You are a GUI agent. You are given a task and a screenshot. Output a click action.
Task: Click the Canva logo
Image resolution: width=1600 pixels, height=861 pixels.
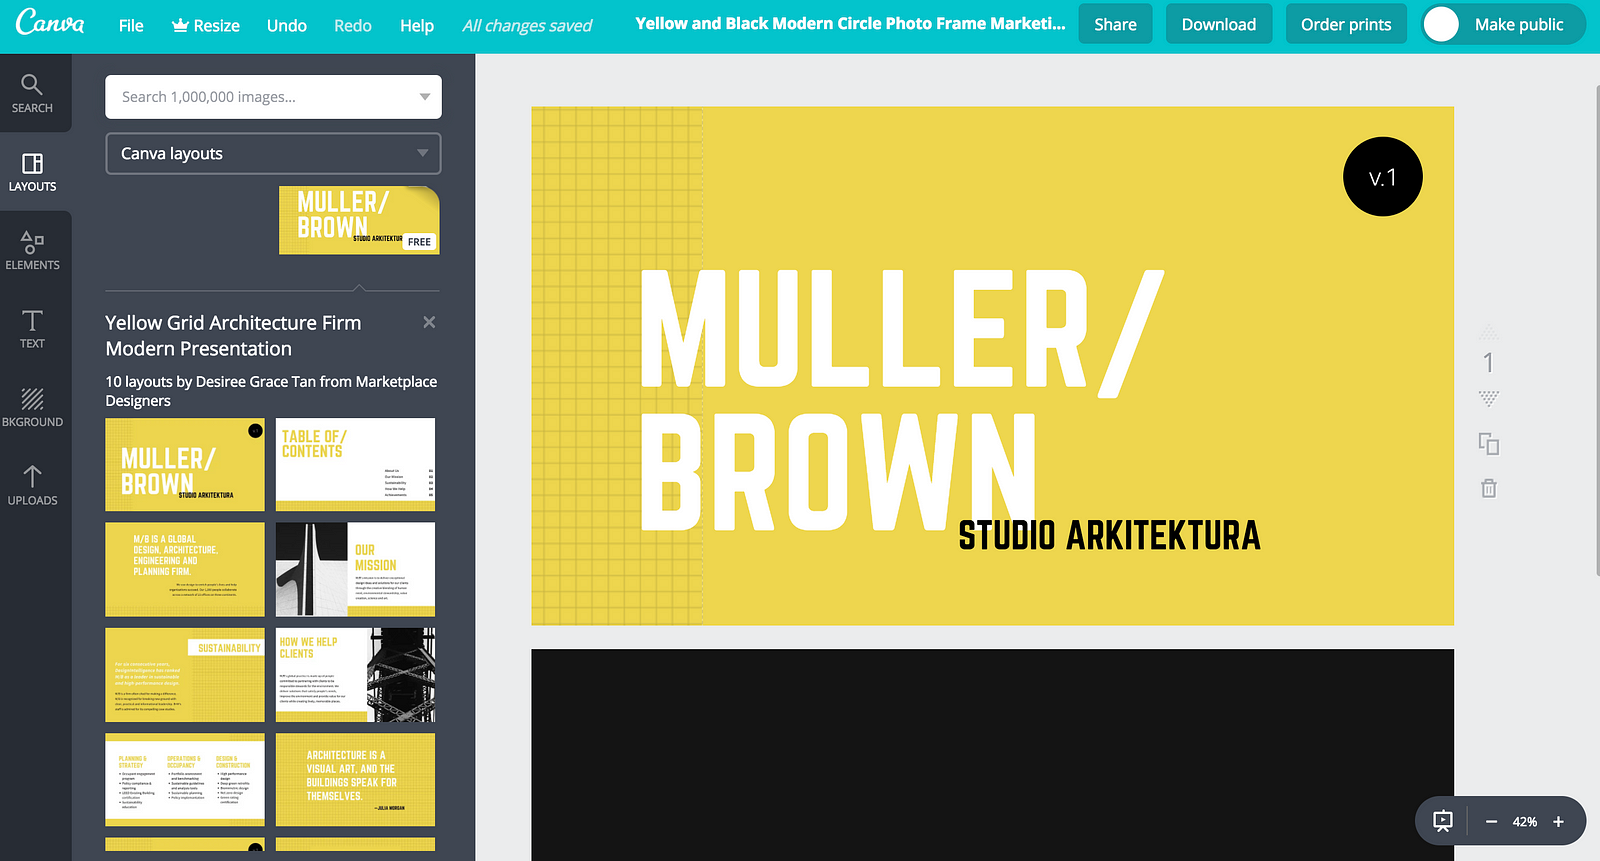(50, 22)
